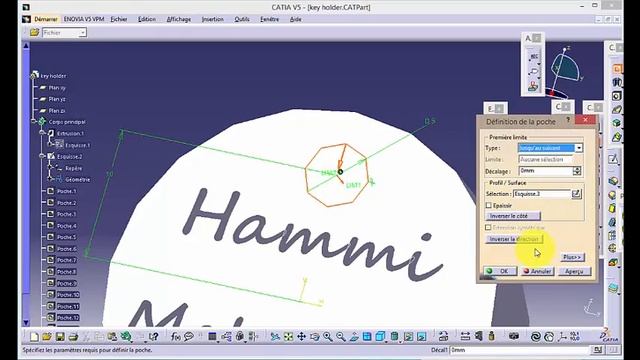The image size is (640, 360).
Task: Click the Capture camera icon
Action: [513, 337]
